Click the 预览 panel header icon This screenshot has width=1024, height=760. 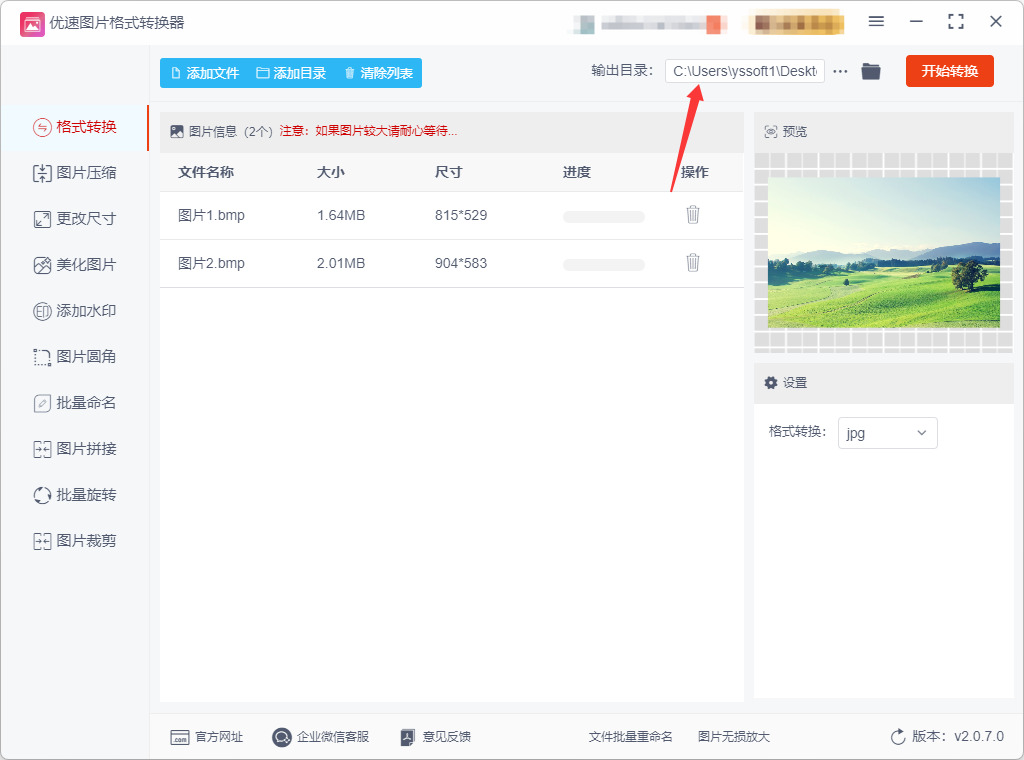[771, 132]
